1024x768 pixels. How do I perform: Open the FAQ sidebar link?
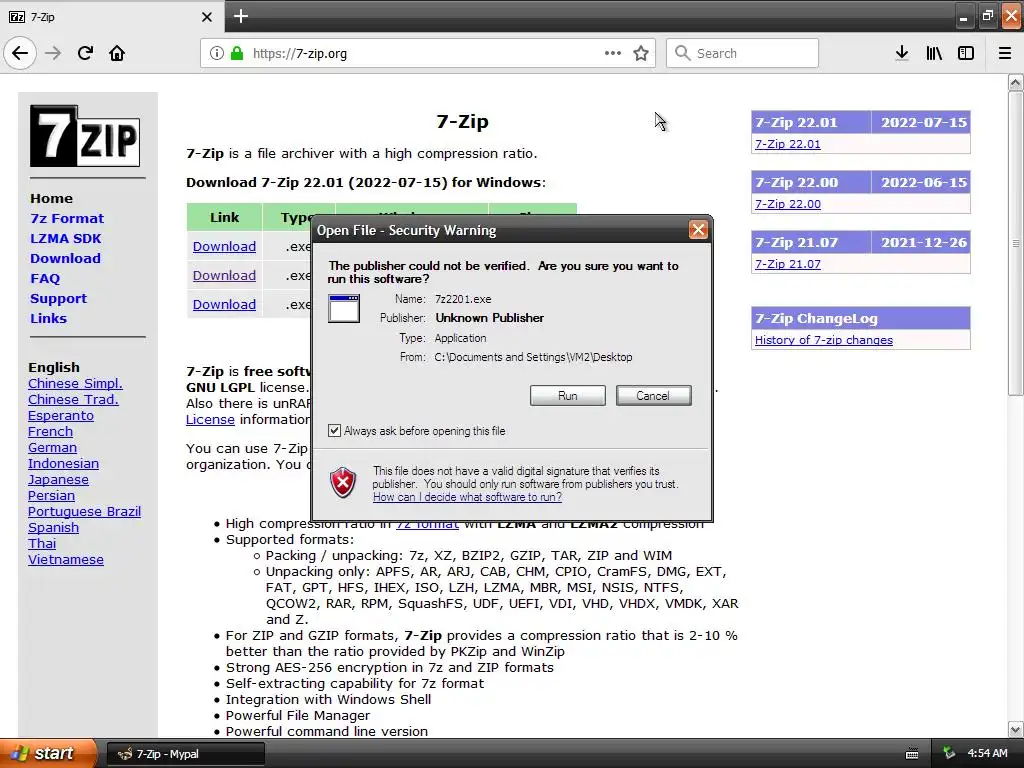click(x=45, y=279)
